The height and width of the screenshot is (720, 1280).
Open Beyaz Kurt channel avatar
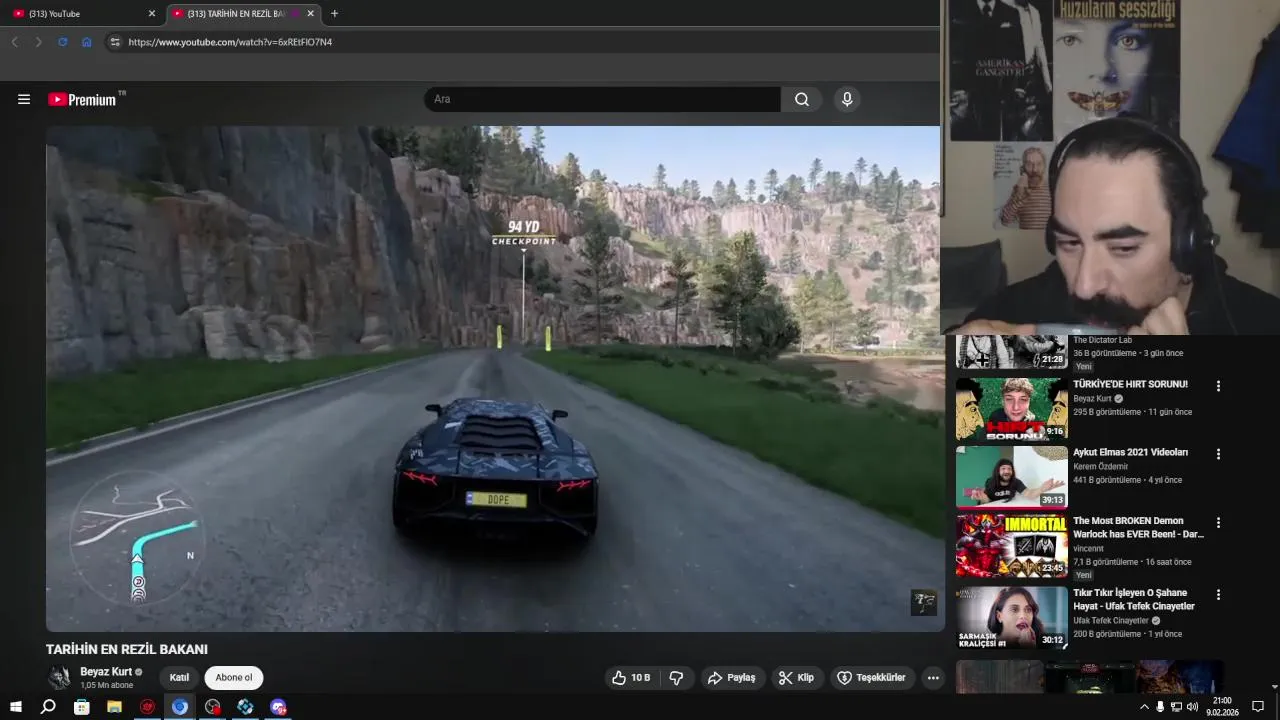point(60,678)
